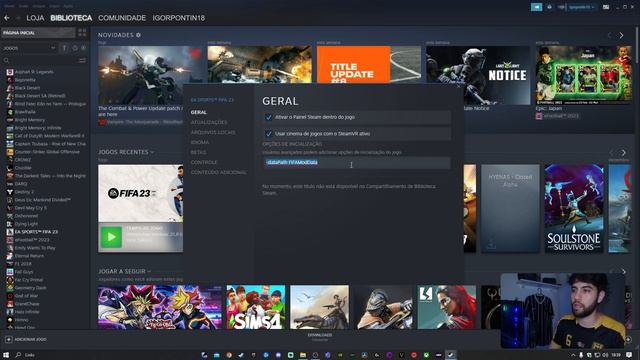Image resolution: width=640 pixels, height=360 pixels.
Task: Open the HYENAS Closed Alpha card
Action: [510, 208]
